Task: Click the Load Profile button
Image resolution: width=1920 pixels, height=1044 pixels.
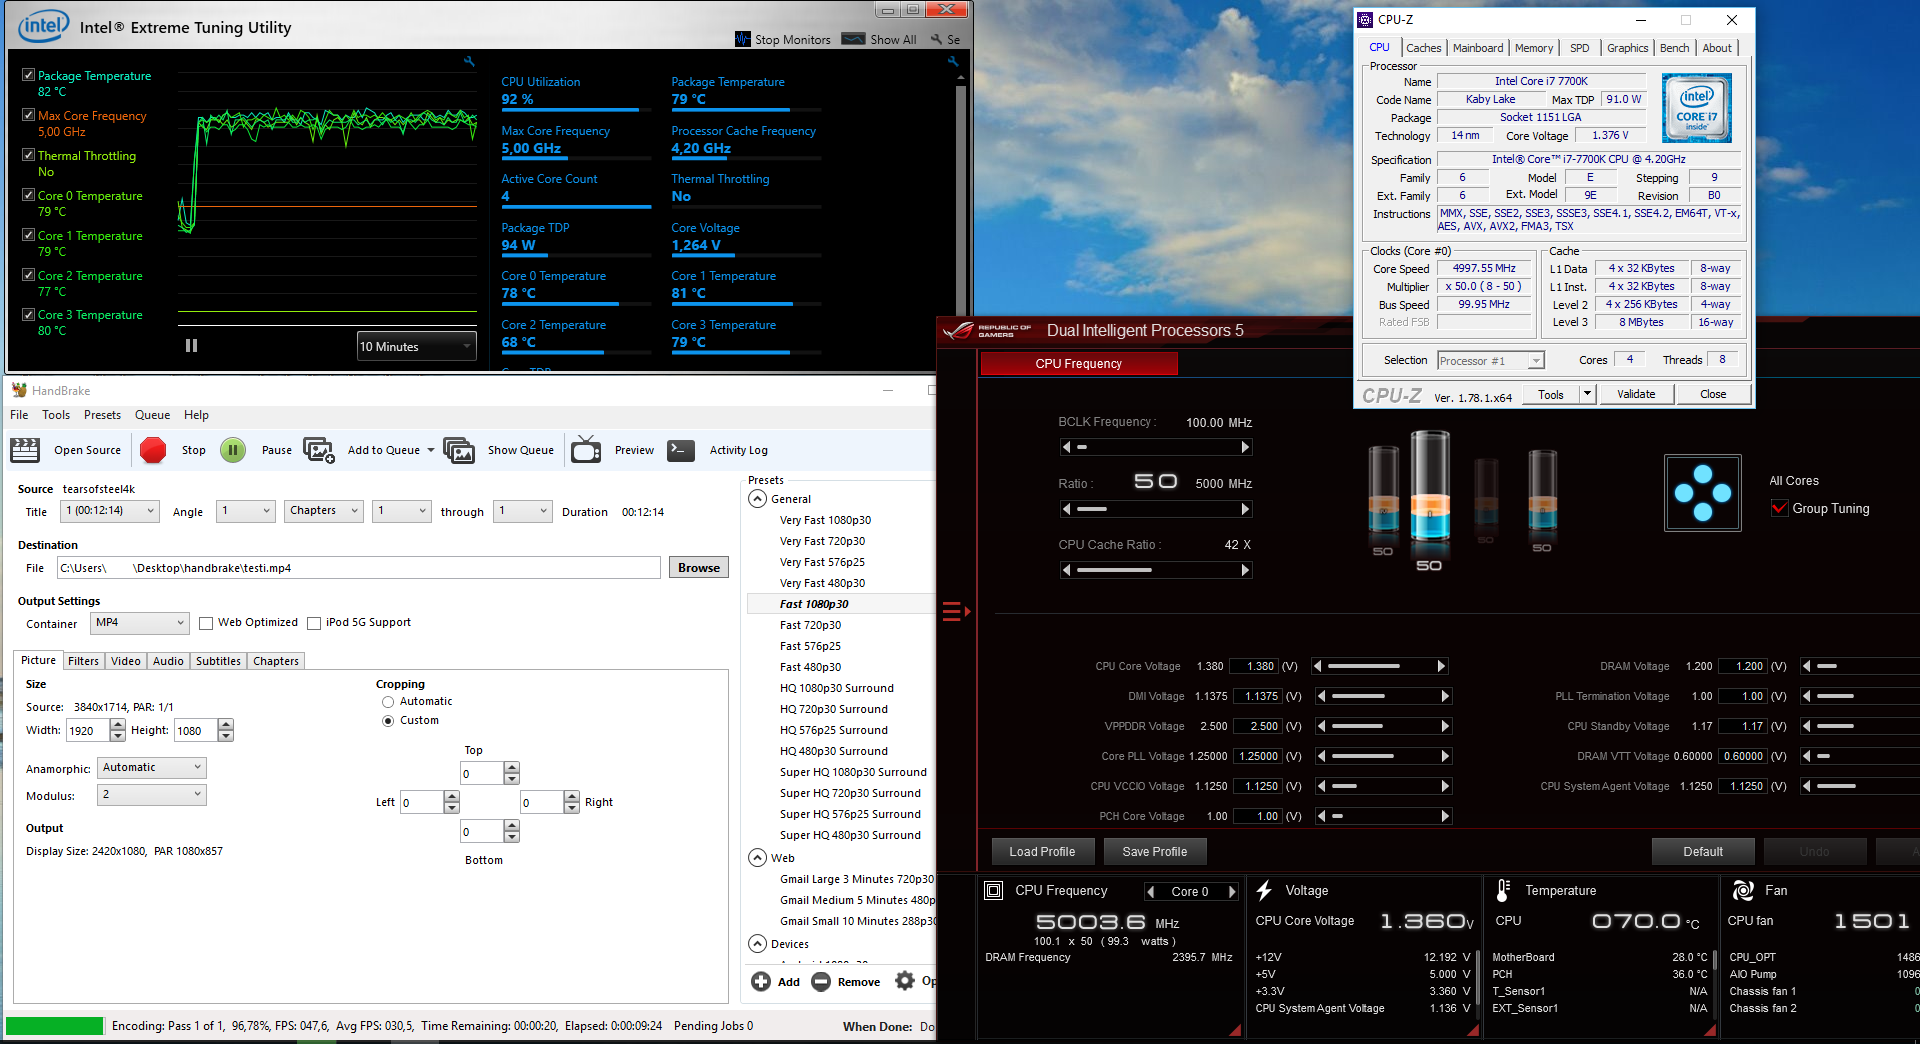Action: pos(1042,852)
